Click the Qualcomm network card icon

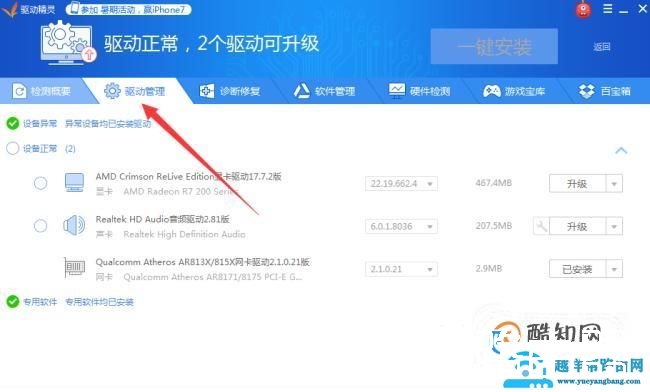point(74,268)
